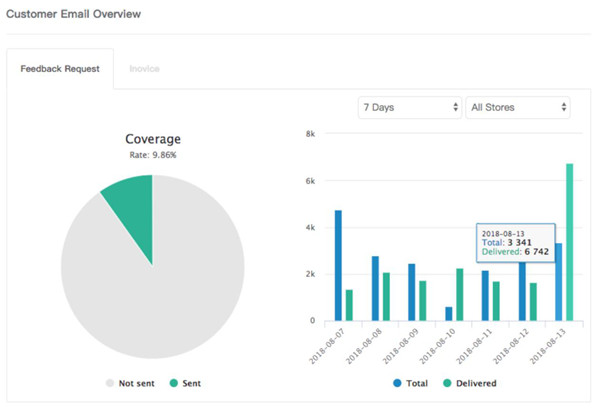Open the Invoice tab
Image resolution: width=600 pixels, height=412 pixels.
[x=142, y=69]
